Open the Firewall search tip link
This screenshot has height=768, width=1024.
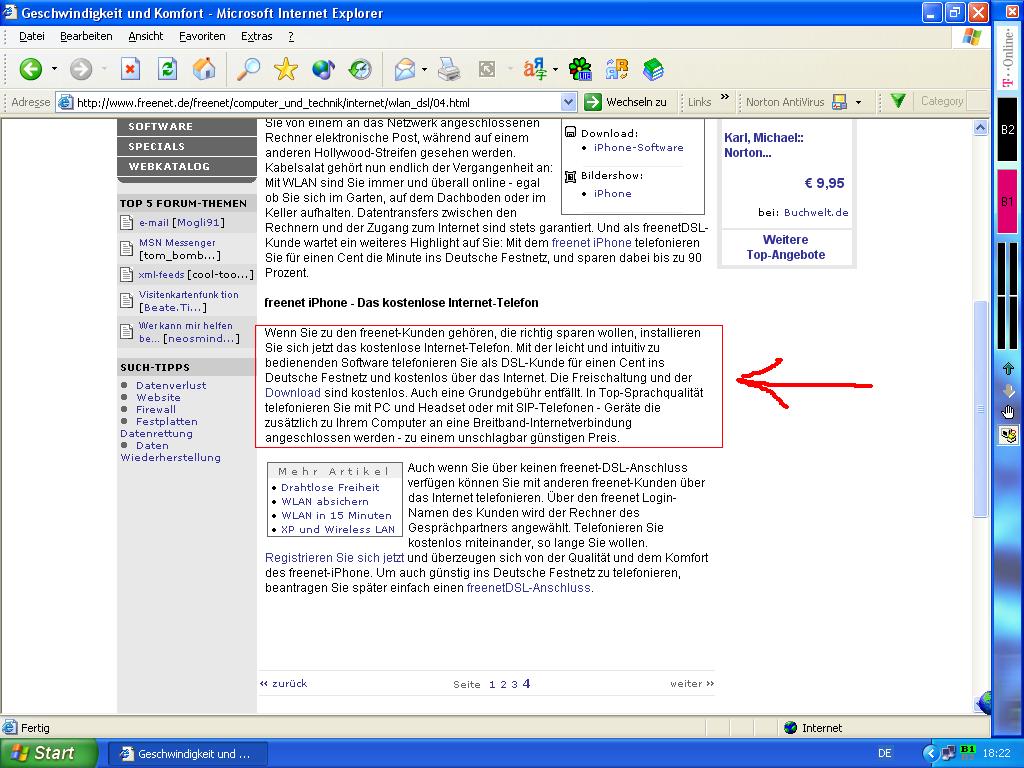(155, 409)
